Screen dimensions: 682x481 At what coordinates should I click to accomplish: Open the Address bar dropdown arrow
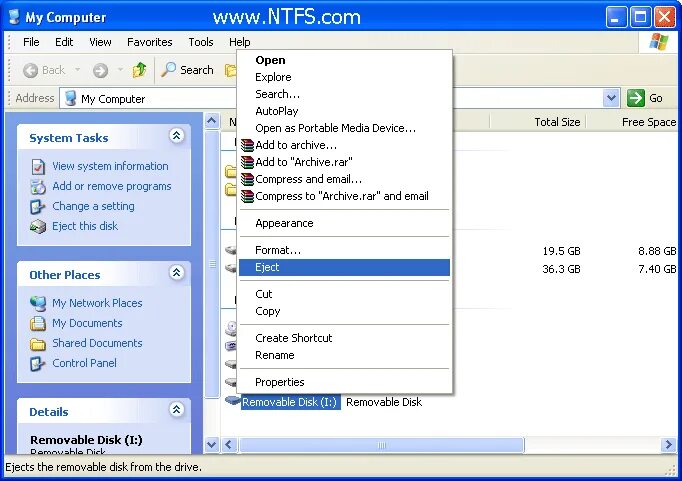(x=611, y=98)
